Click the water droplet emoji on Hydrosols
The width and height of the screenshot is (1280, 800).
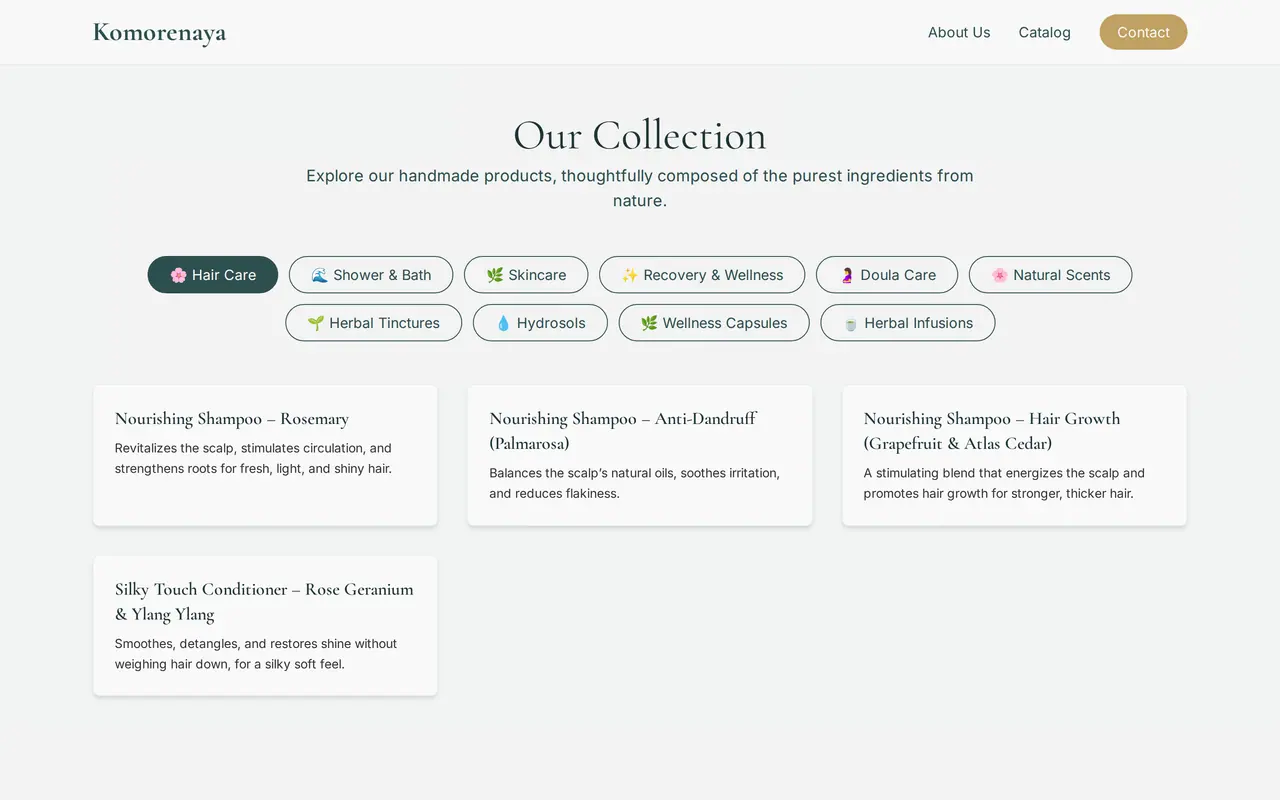coord(503,323)
